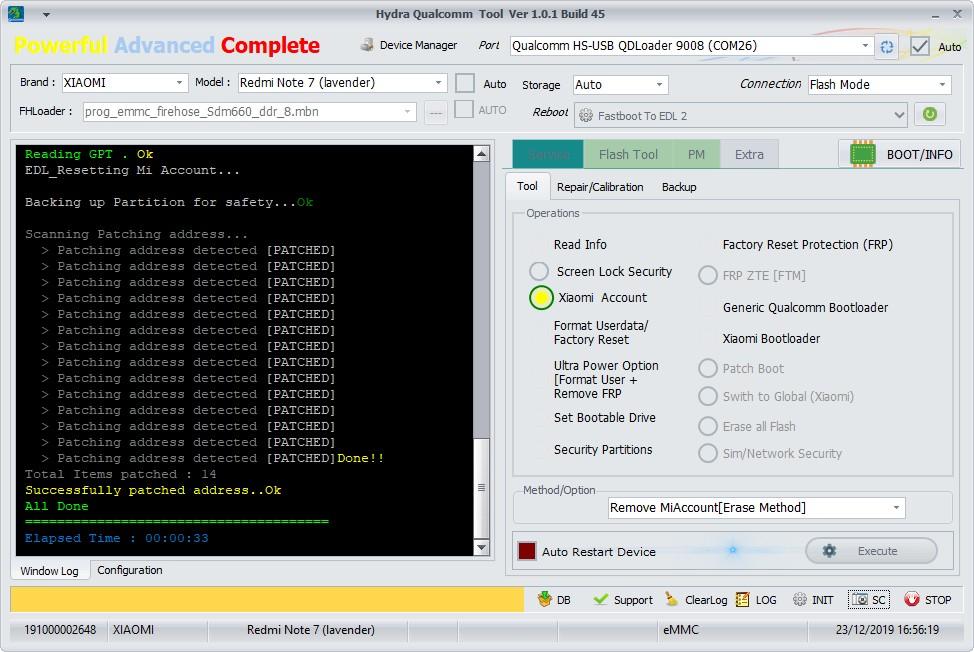Open the title bar quick menu arrow
This screenshot has width=974, height=652.
point(46,14)
